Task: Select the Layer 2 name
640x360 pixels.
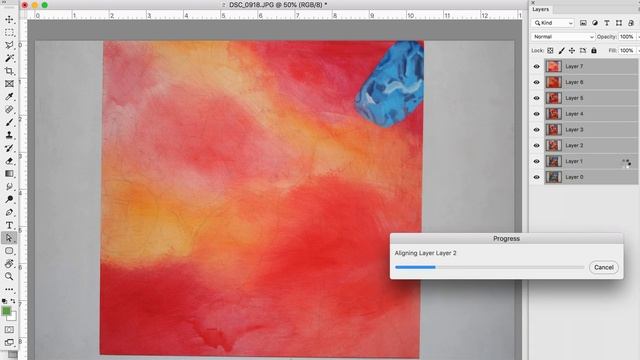Action: click(574, 146)
